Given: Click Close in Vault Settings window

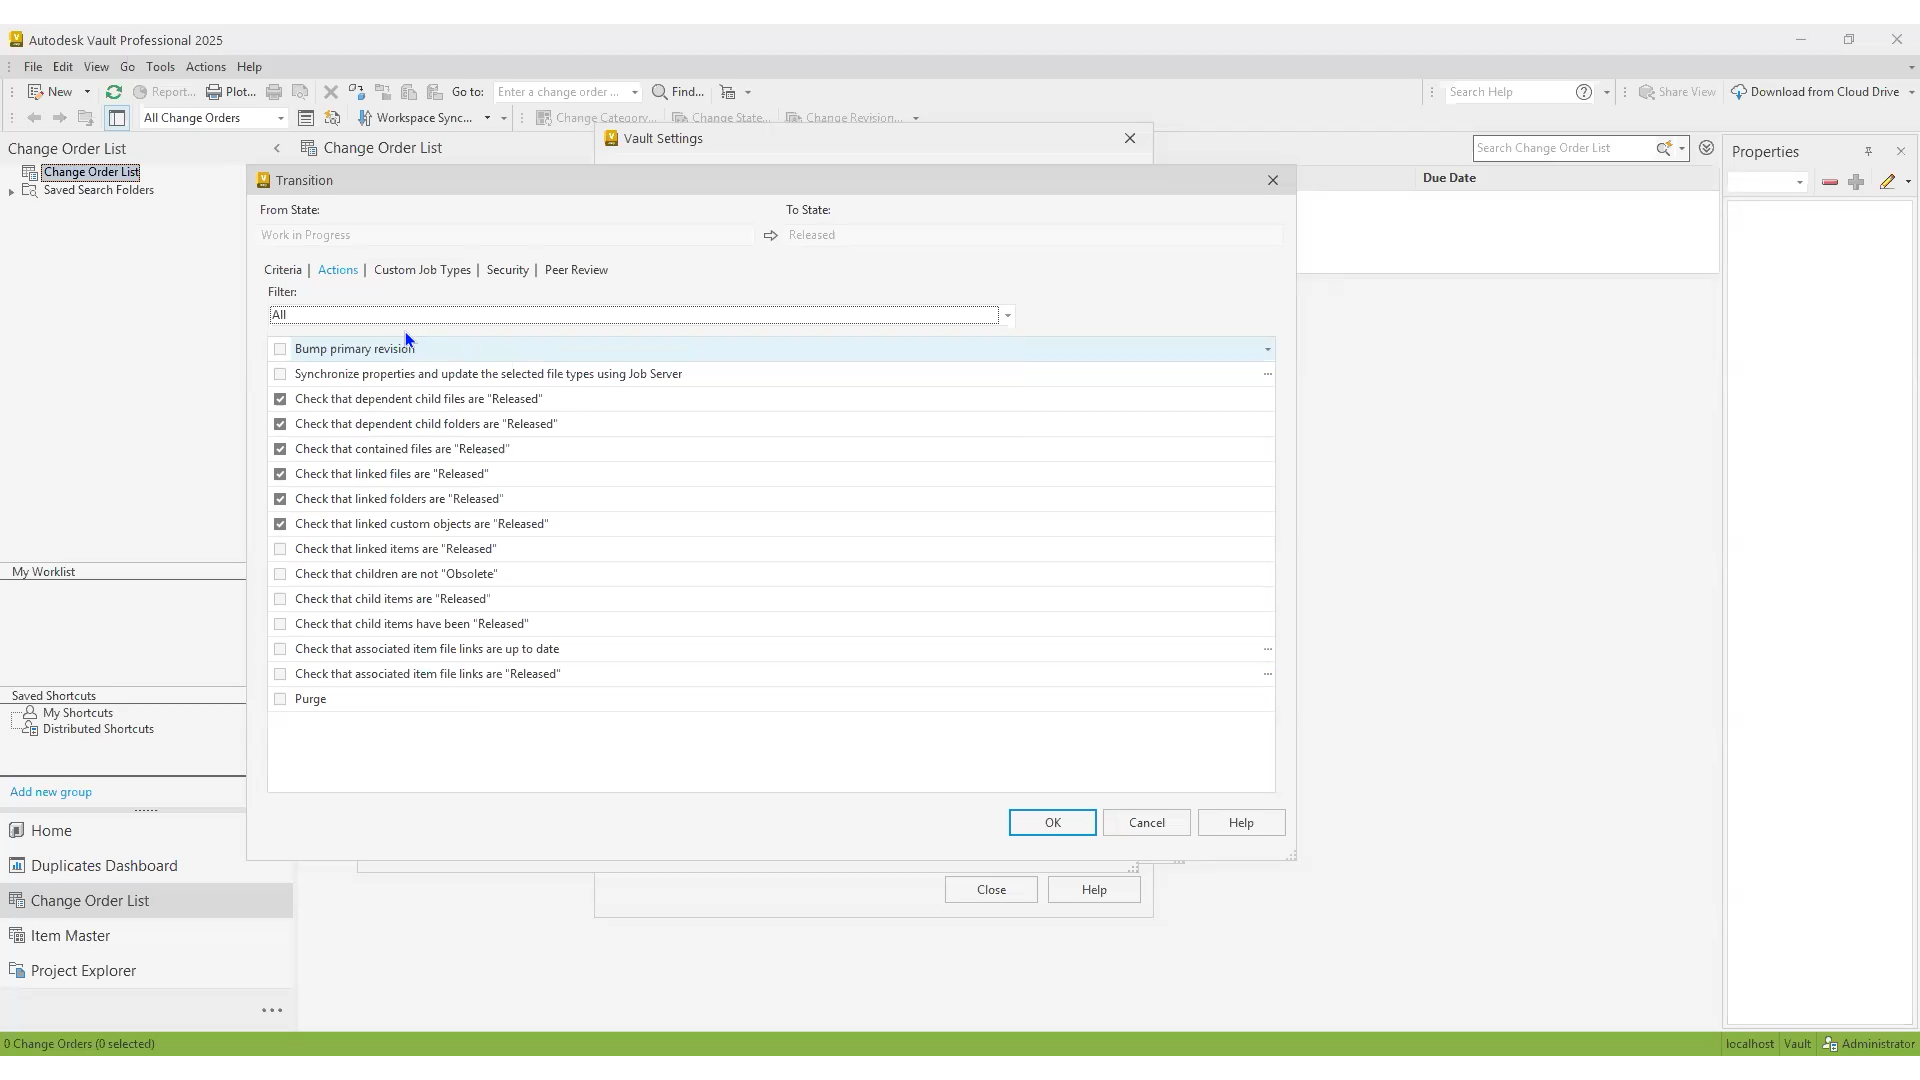Looking at the screenshot, I should 991,889.
